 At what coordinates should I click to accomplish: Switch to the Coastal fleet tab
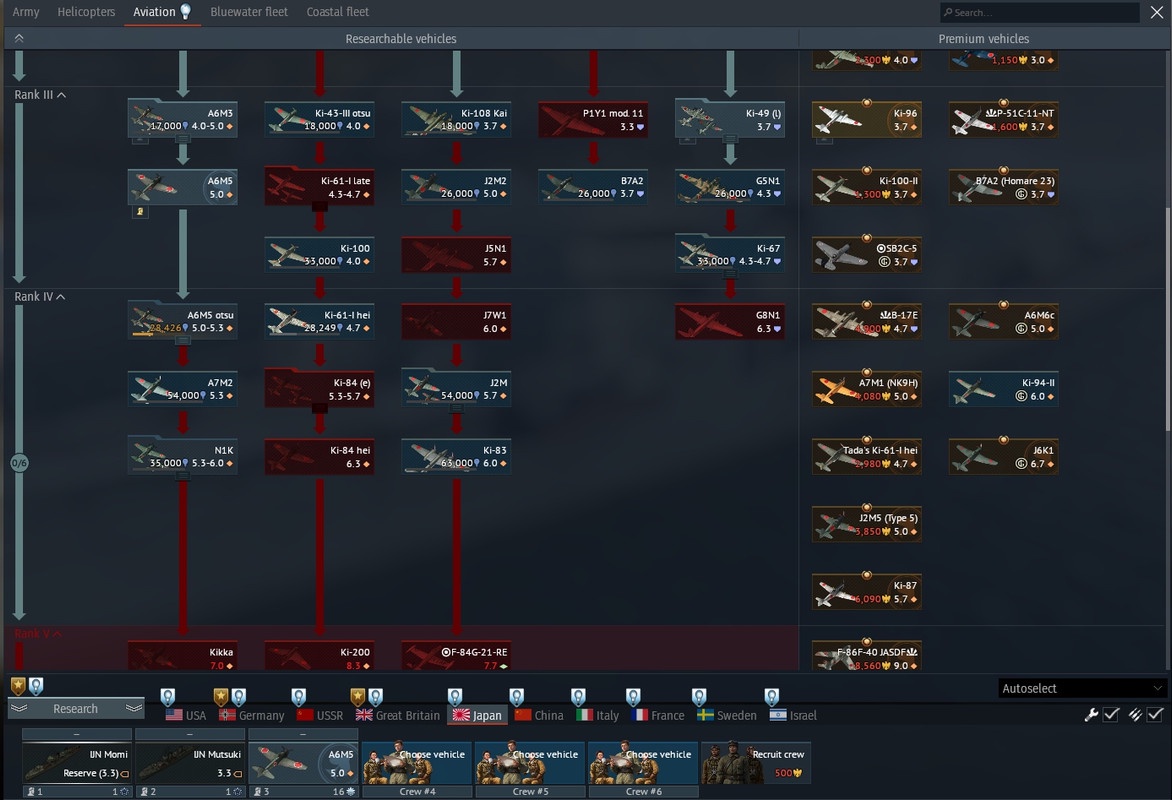pyautogui.click(x=337, y=12)
